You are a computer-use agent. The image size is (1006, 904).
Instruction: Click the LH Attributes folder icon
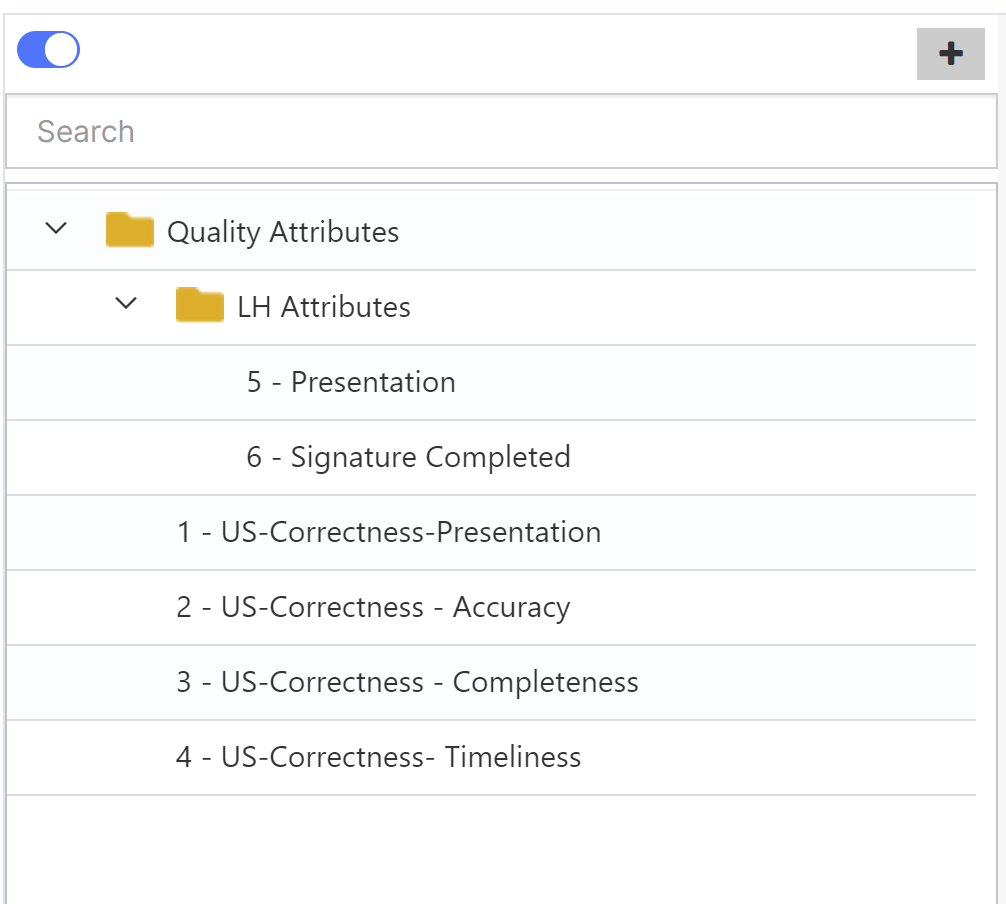point(199,306)
